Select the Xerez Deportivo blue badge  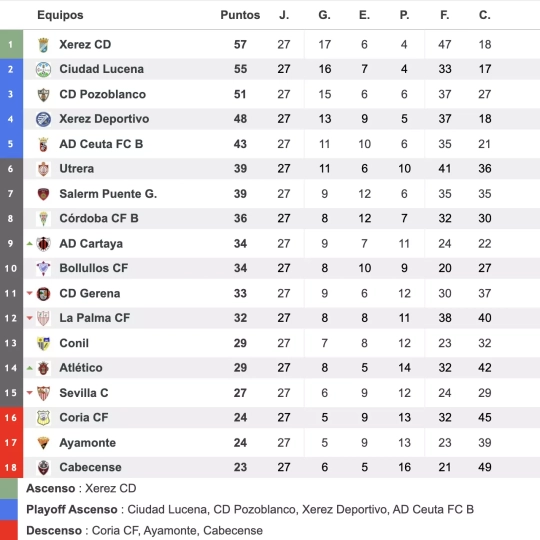point(43,119)
